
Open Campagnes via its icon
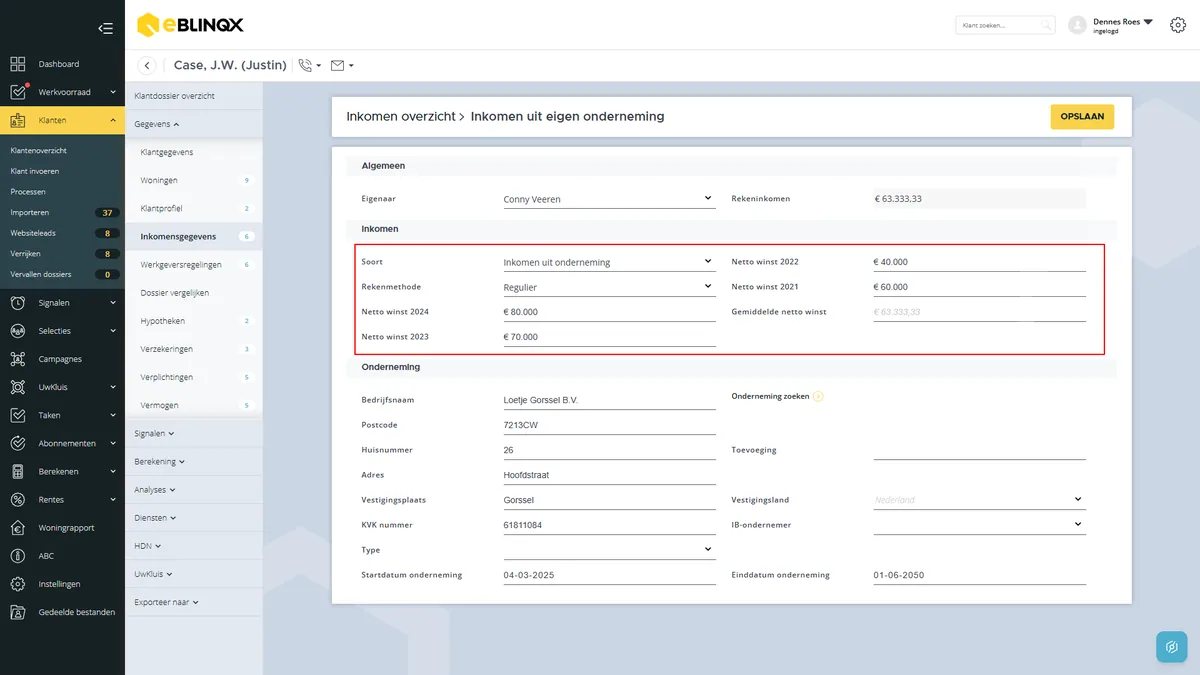(x=18, y=359)
